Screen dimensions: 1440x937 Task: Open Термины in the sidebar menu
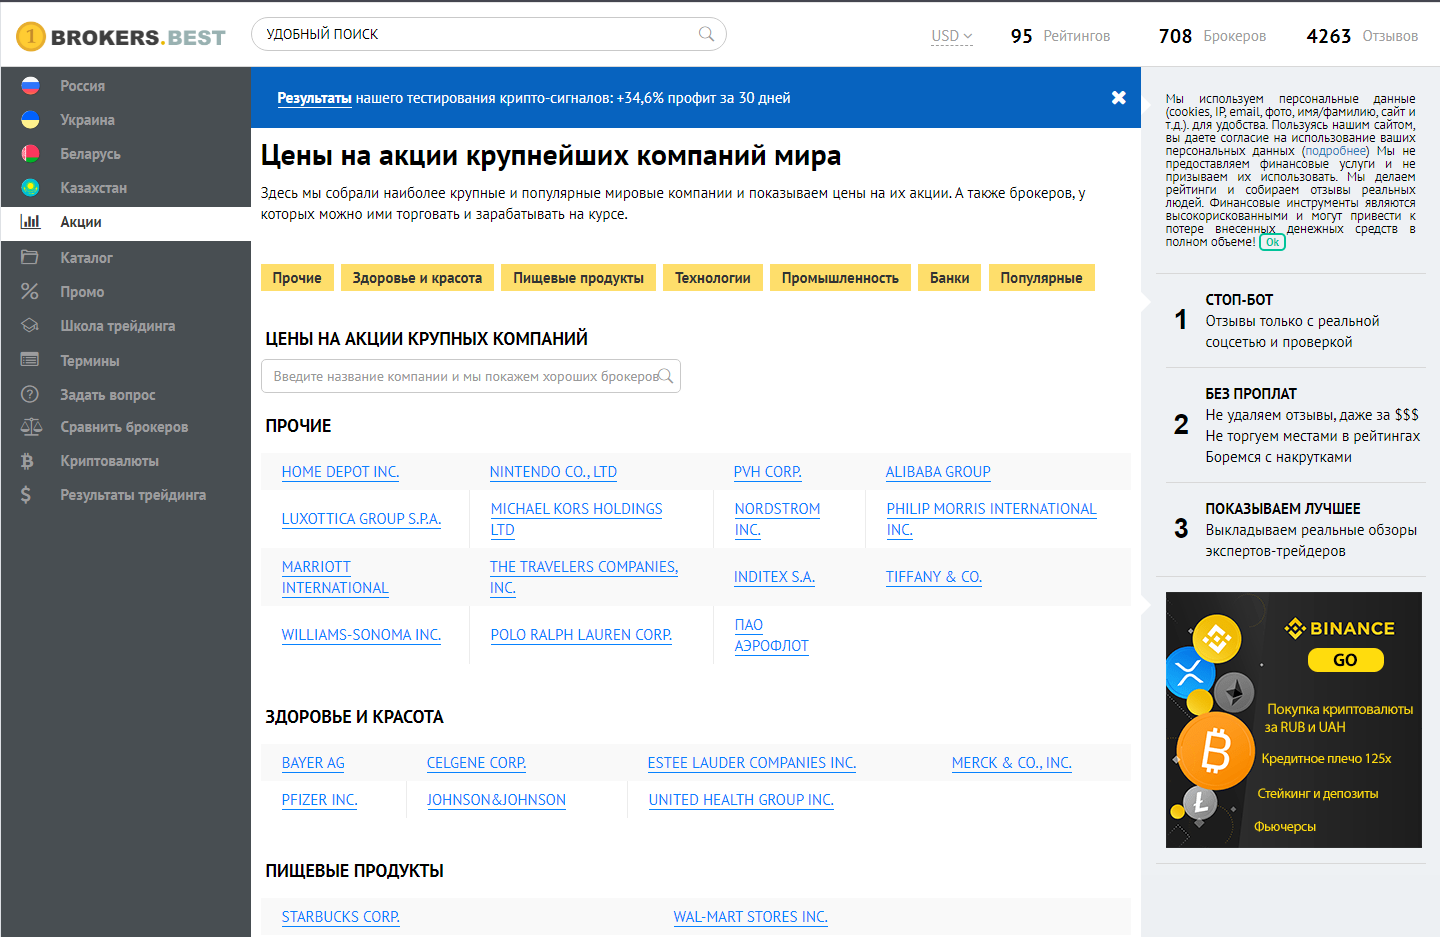pyautogui.click(x=89, y=361)
